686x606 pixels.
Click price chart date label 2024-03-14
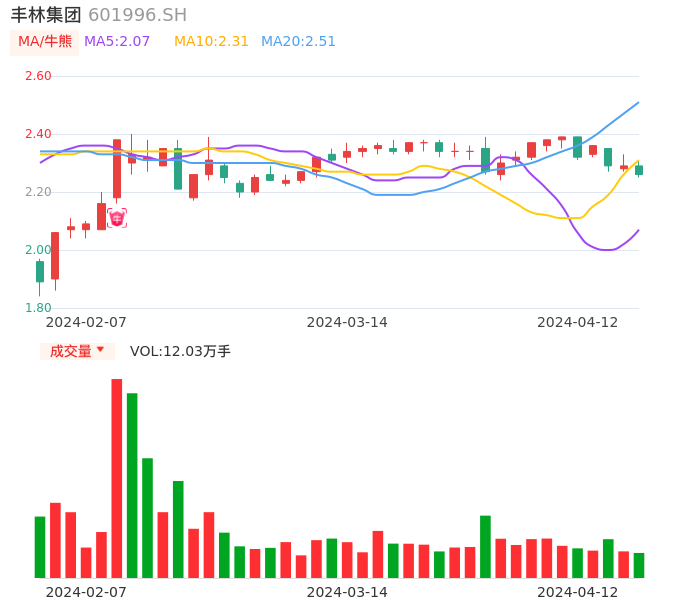pyautogui.click(x=347, y=322)
